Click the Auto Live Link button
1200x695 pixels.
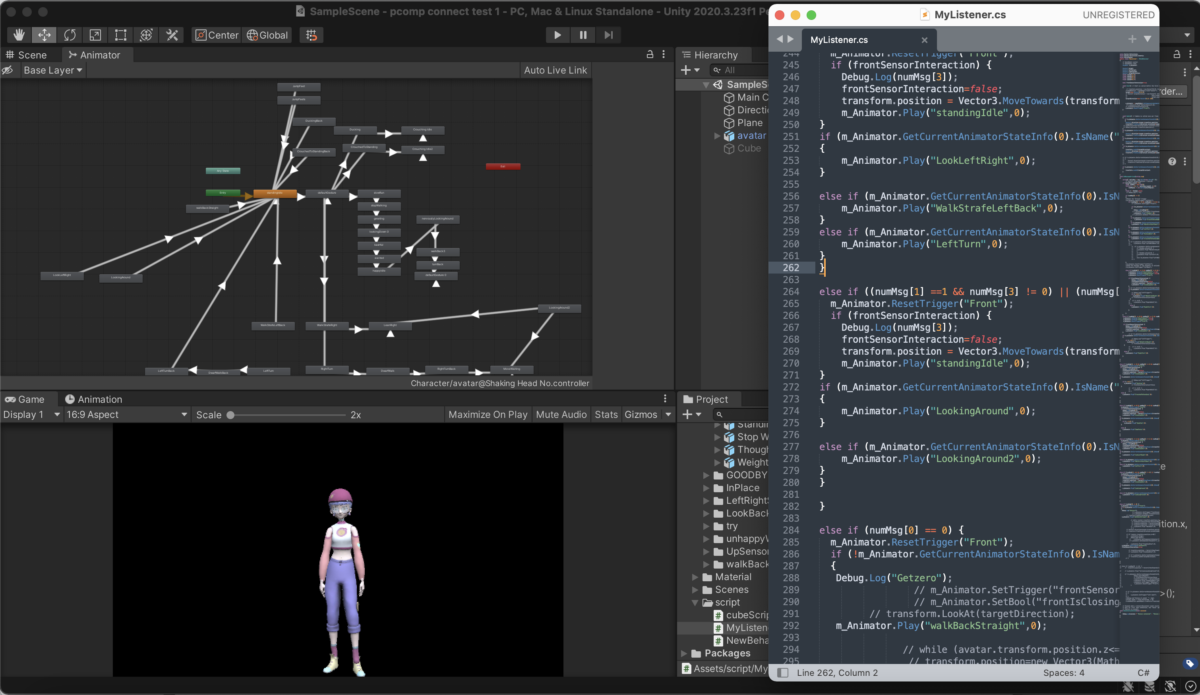555,71
